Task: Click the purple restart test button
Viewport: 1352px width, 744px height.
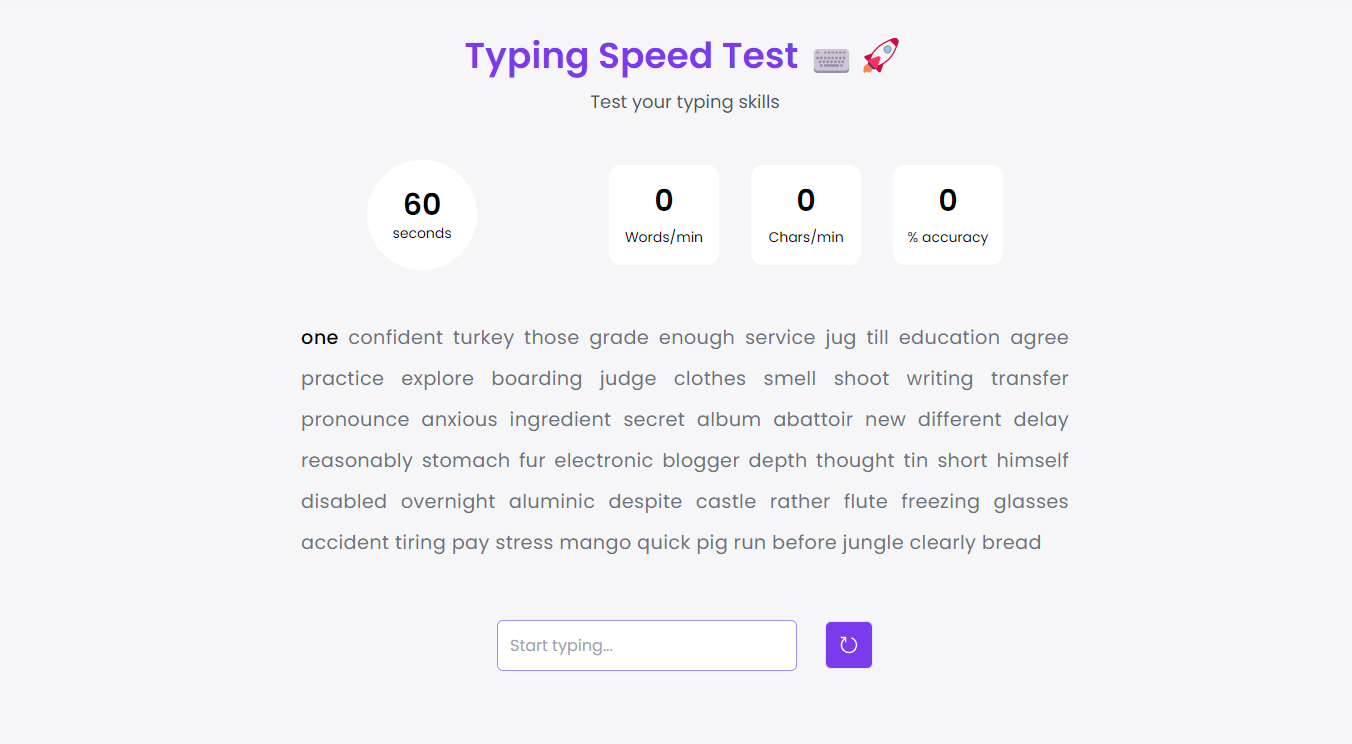Action: tap(848, 645)
